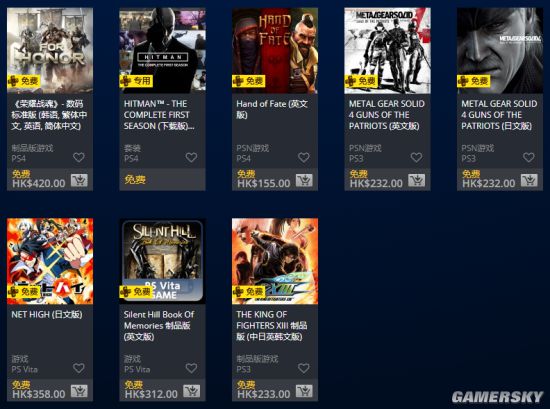The image size is (550, 409).
Task: Favorite Silent Hill Book Of Memories heart
Action: pos(192,368)
